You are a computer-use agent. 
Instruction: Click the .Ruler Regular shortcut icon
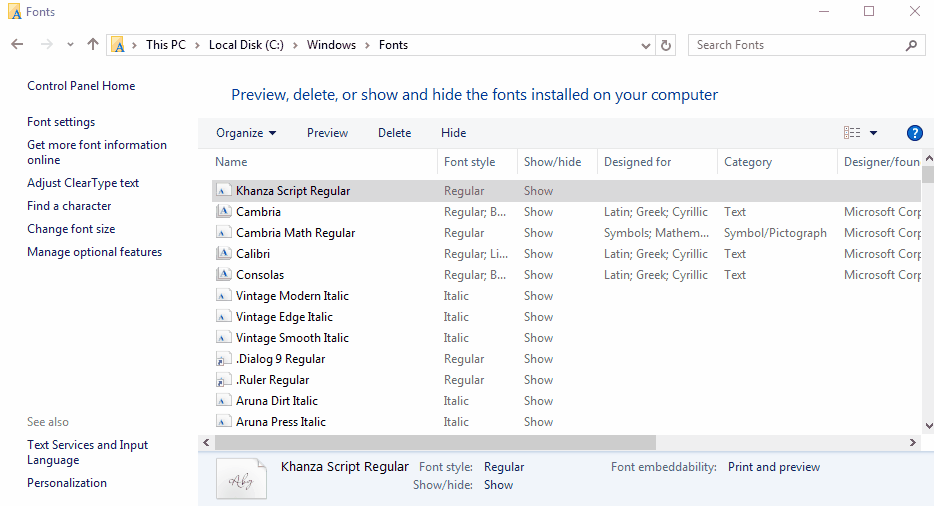pyautogui.click(x=223, y=380)
